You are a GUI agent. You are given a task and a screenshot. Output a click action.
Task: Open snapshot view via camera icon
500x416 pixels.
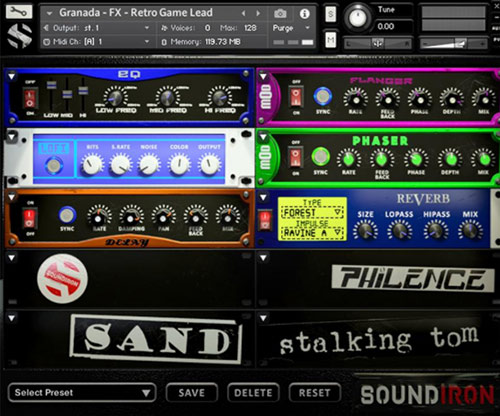280,14
